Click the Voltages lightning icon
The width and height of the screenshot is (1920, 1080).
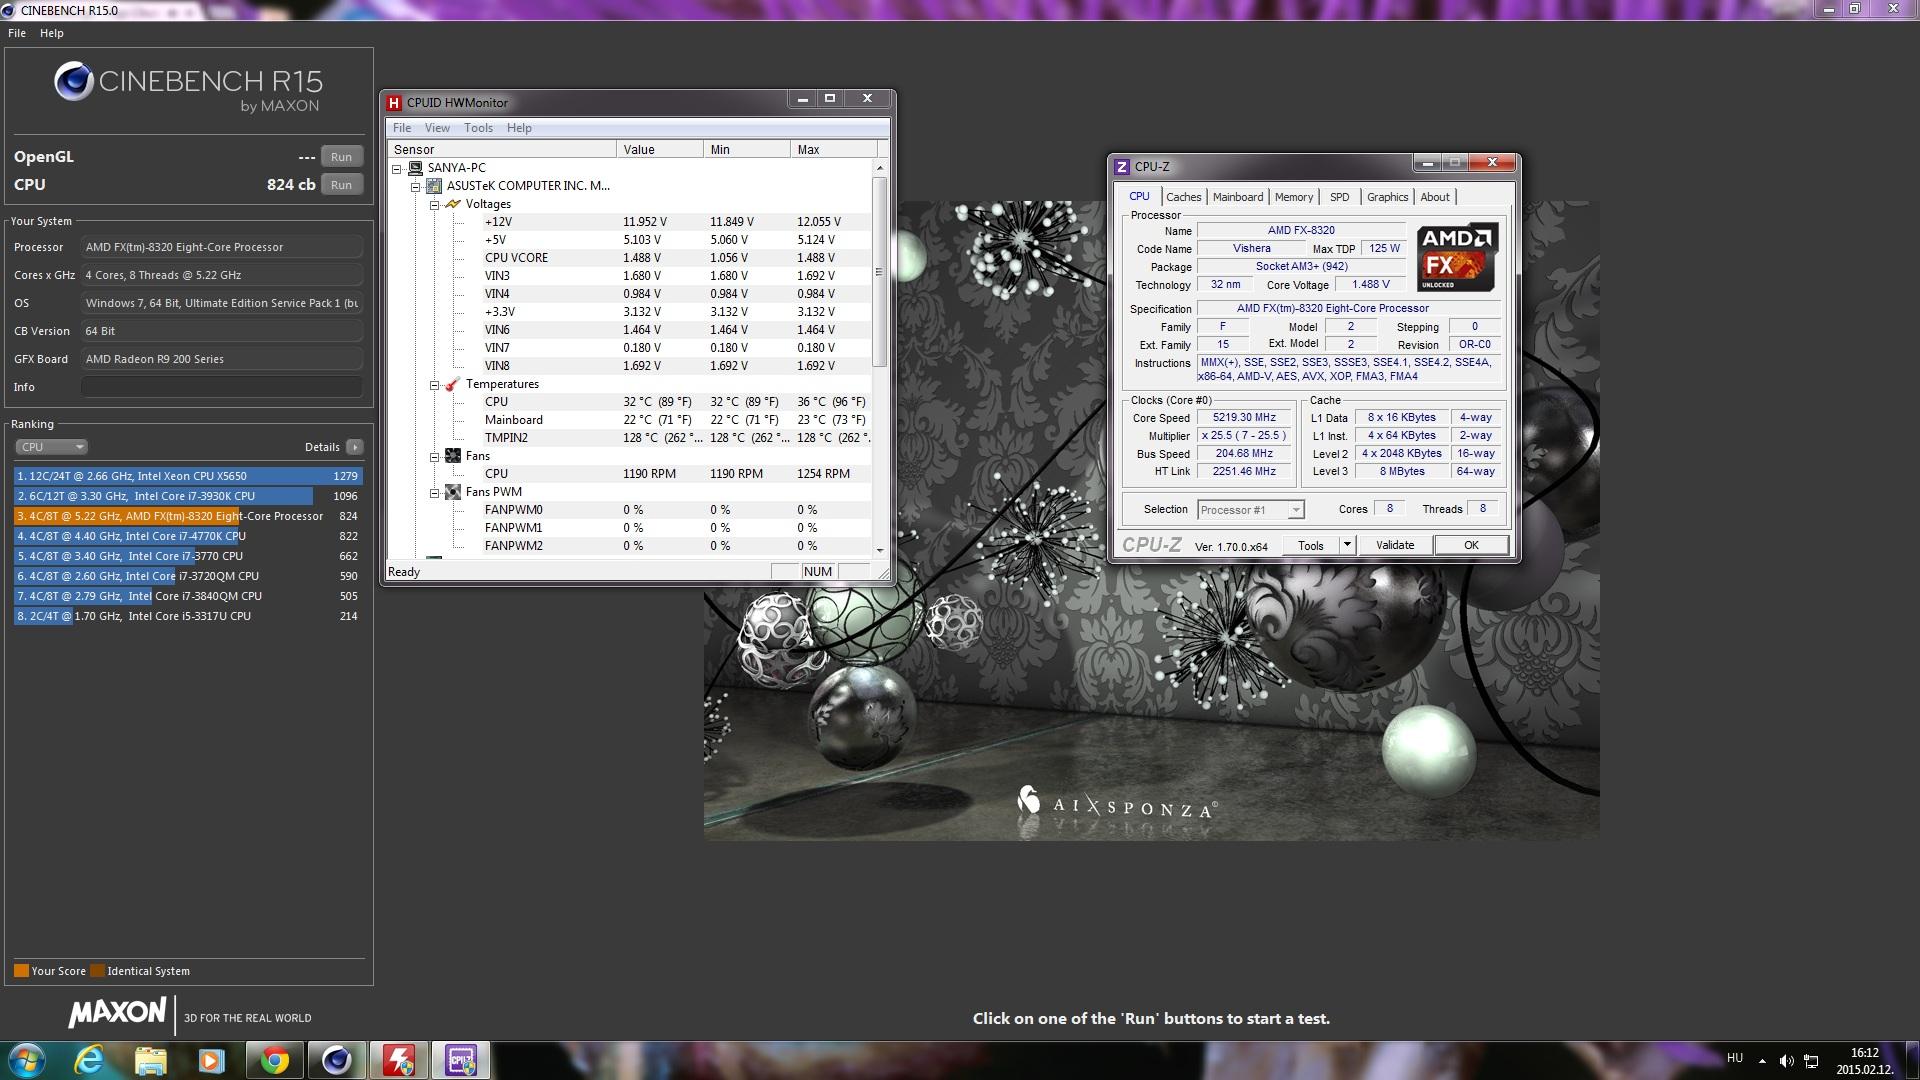click(452, 204)
